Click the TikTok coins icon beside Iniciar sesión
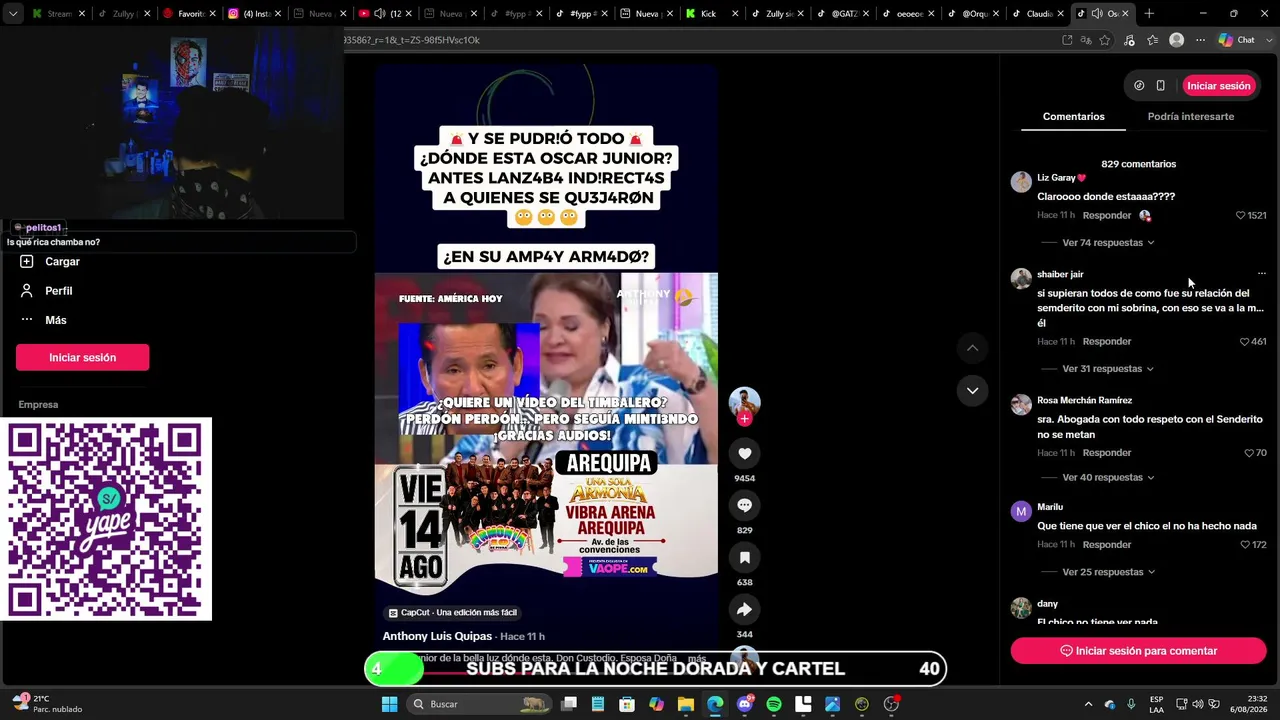 tap(1139, 86)
